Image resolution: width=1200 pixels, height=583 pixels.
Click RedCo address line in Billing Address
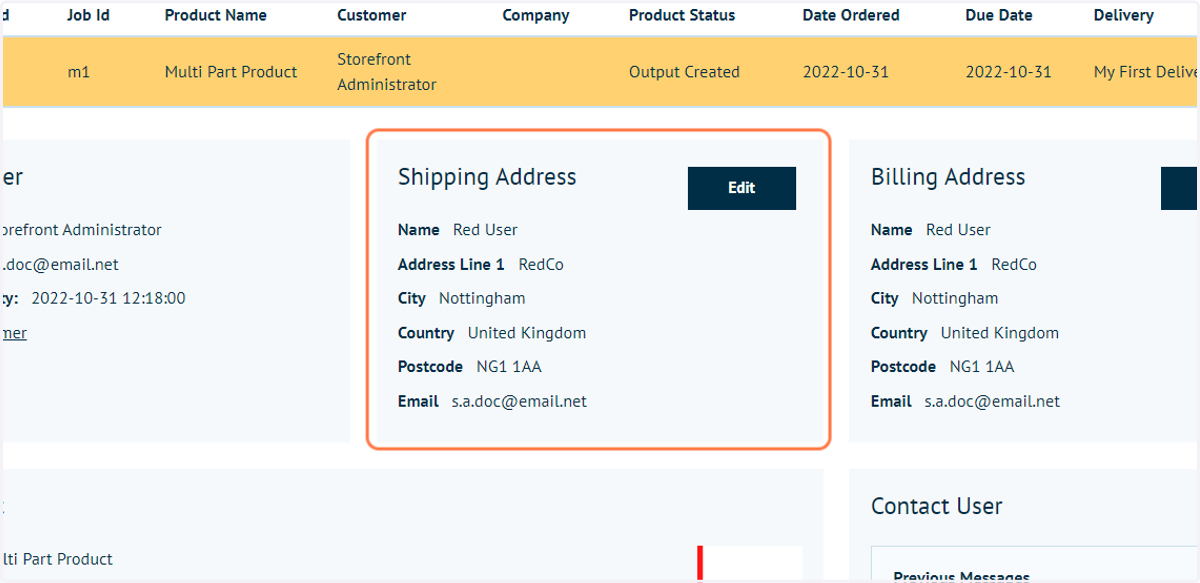(x=1014, y=265)
